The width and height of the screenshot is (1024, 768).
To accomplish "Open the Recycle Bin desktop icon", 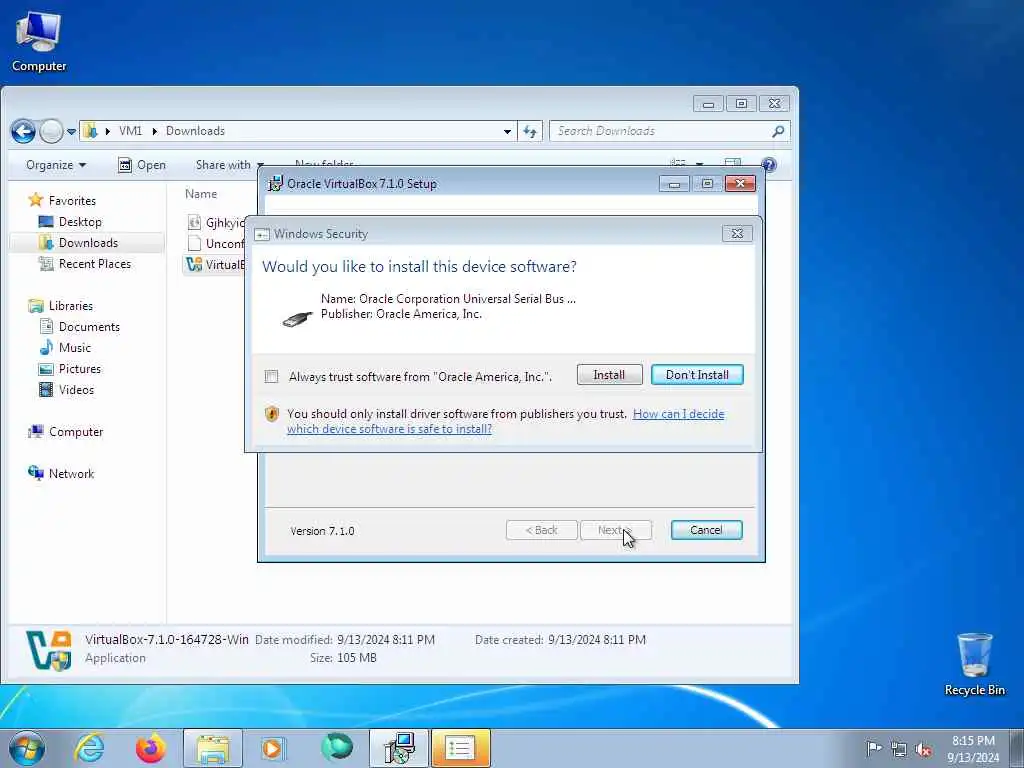I will 974,665.
